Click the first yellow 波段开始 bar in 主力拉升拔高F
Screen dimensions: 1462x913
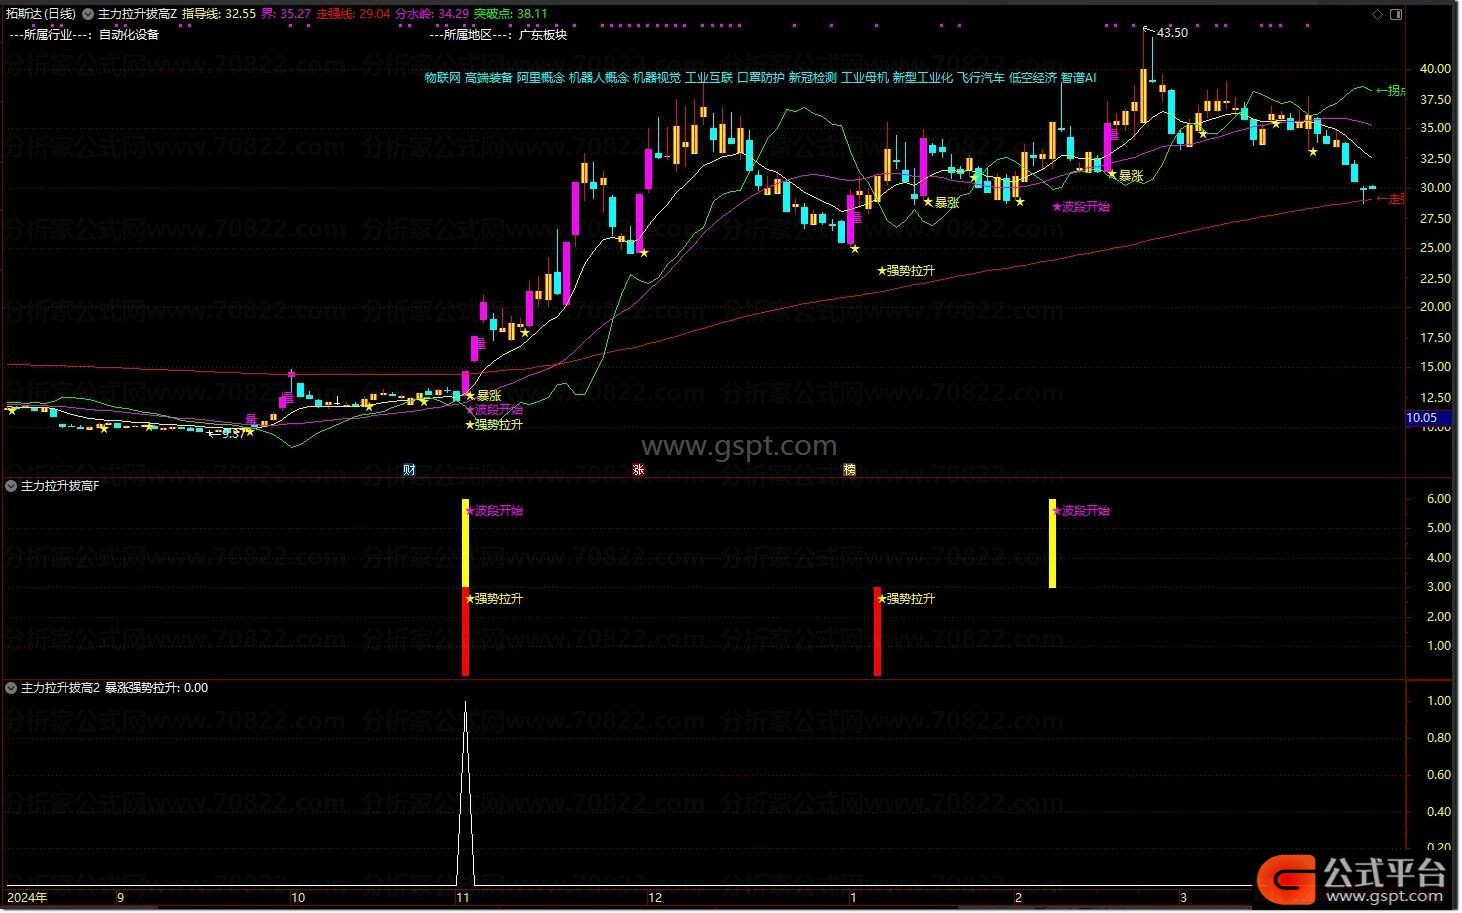pyautogui.click(x=465, y=543)
